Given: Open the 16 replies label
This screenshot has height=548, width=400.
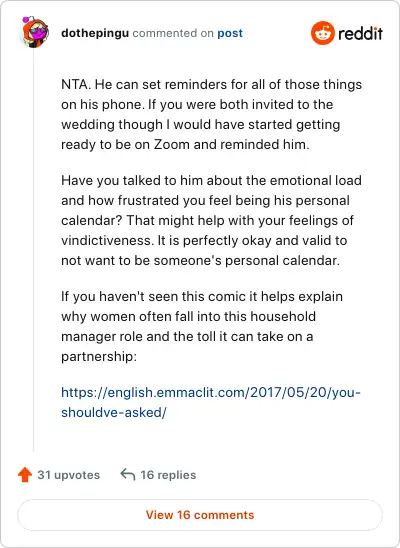Looking at the screenshot, I should pyautogui.click(x=168, y=475).
